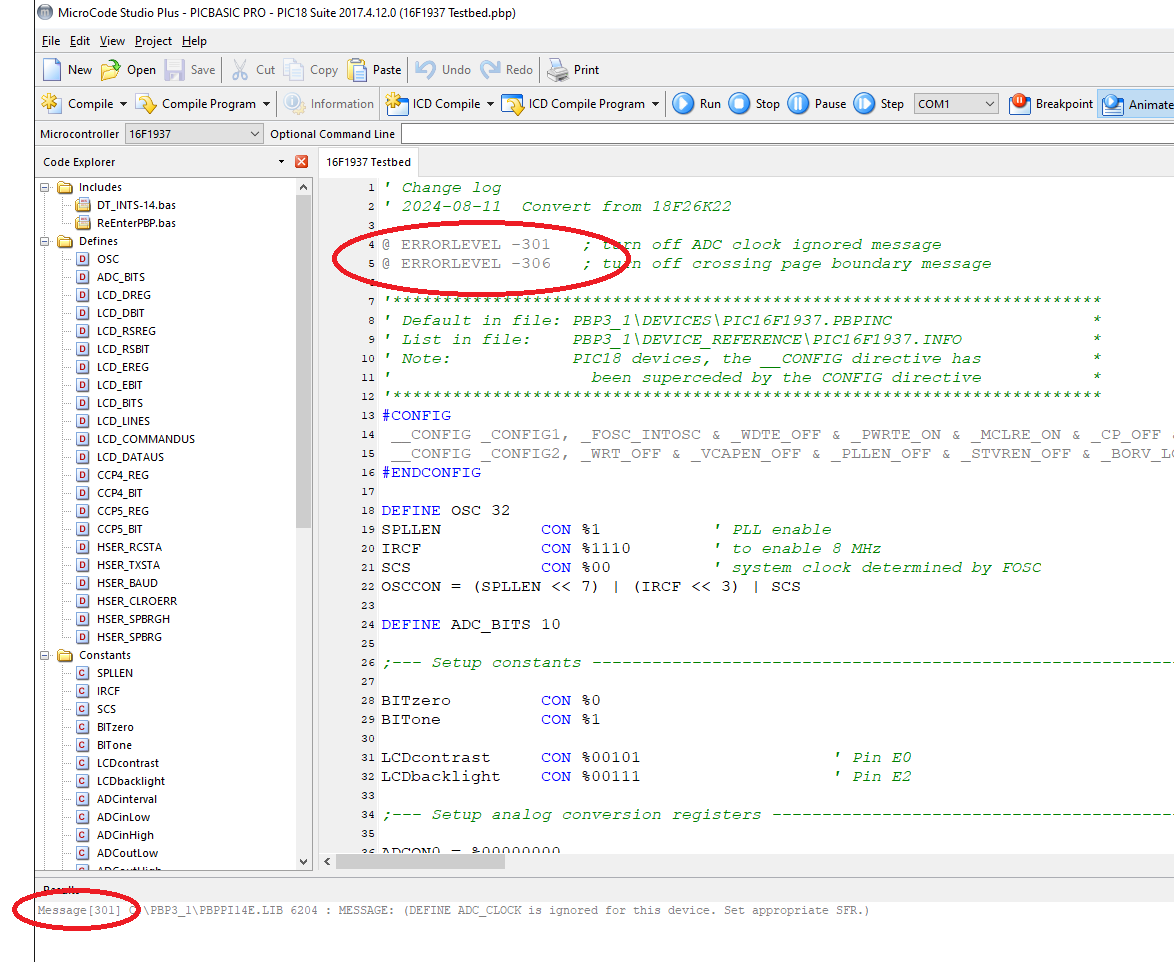The height and width of the screenshot is (962, 1174).
Task: Open the Compile Program dropdown arrow
Action: coord(266,104)
